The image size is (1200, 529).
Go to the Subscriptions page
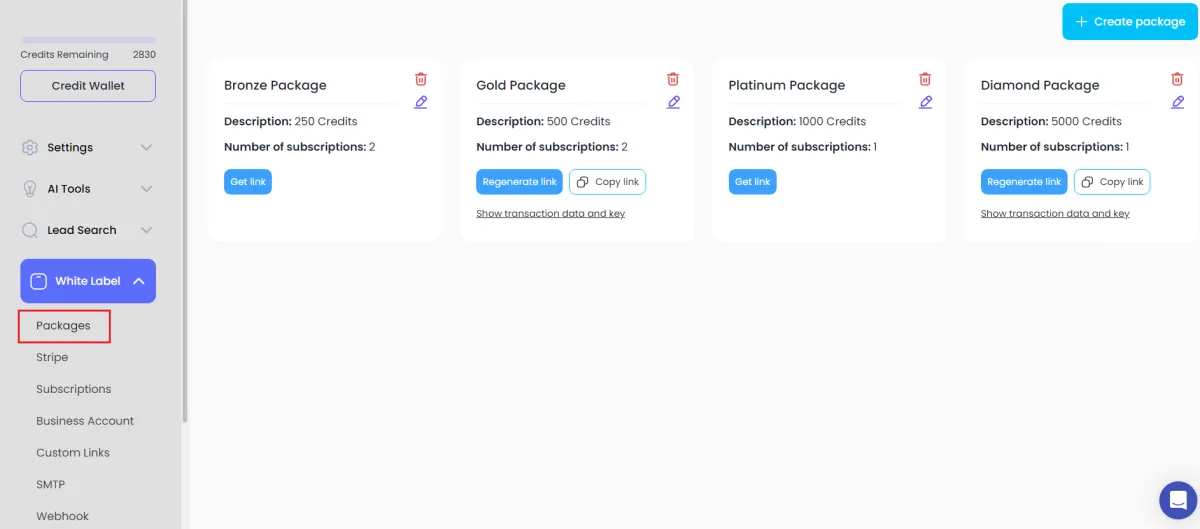click(74, 389)
